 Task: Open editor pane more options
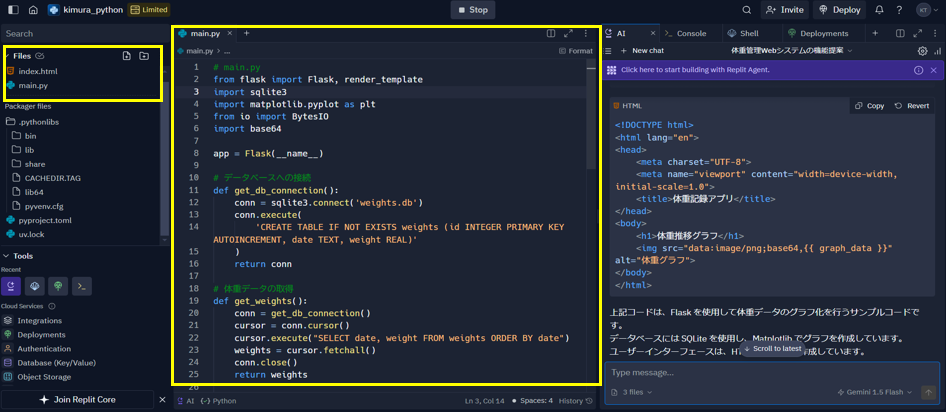pos(585,34)
